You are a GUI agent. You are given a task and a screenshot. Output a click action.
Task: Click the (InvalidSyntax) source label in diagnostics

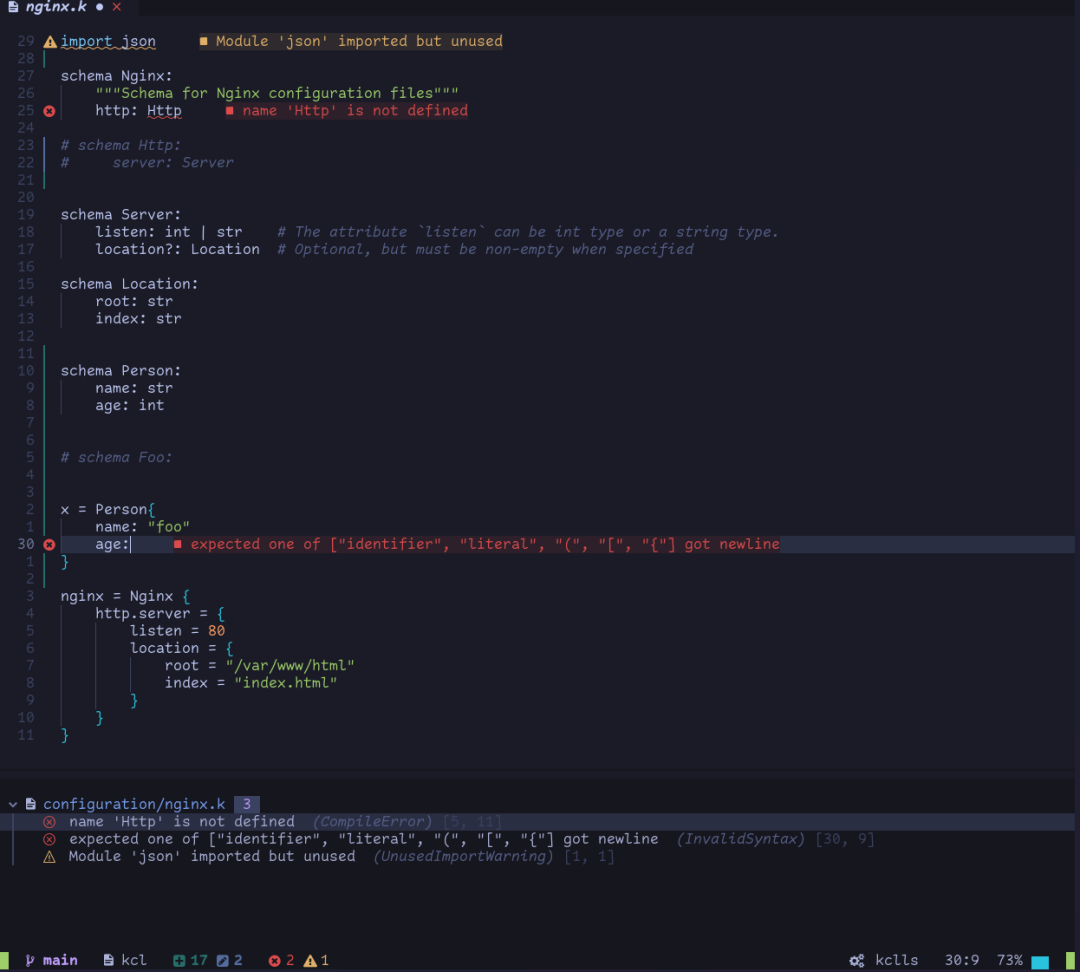pyautogui.click(x=740, y=839)
